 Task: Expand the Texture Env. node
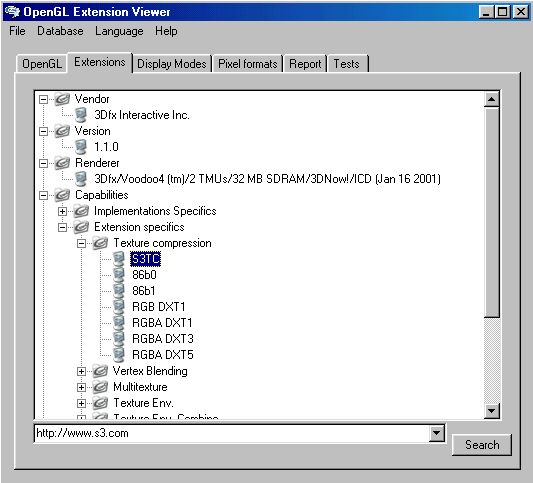coord(82,403)
